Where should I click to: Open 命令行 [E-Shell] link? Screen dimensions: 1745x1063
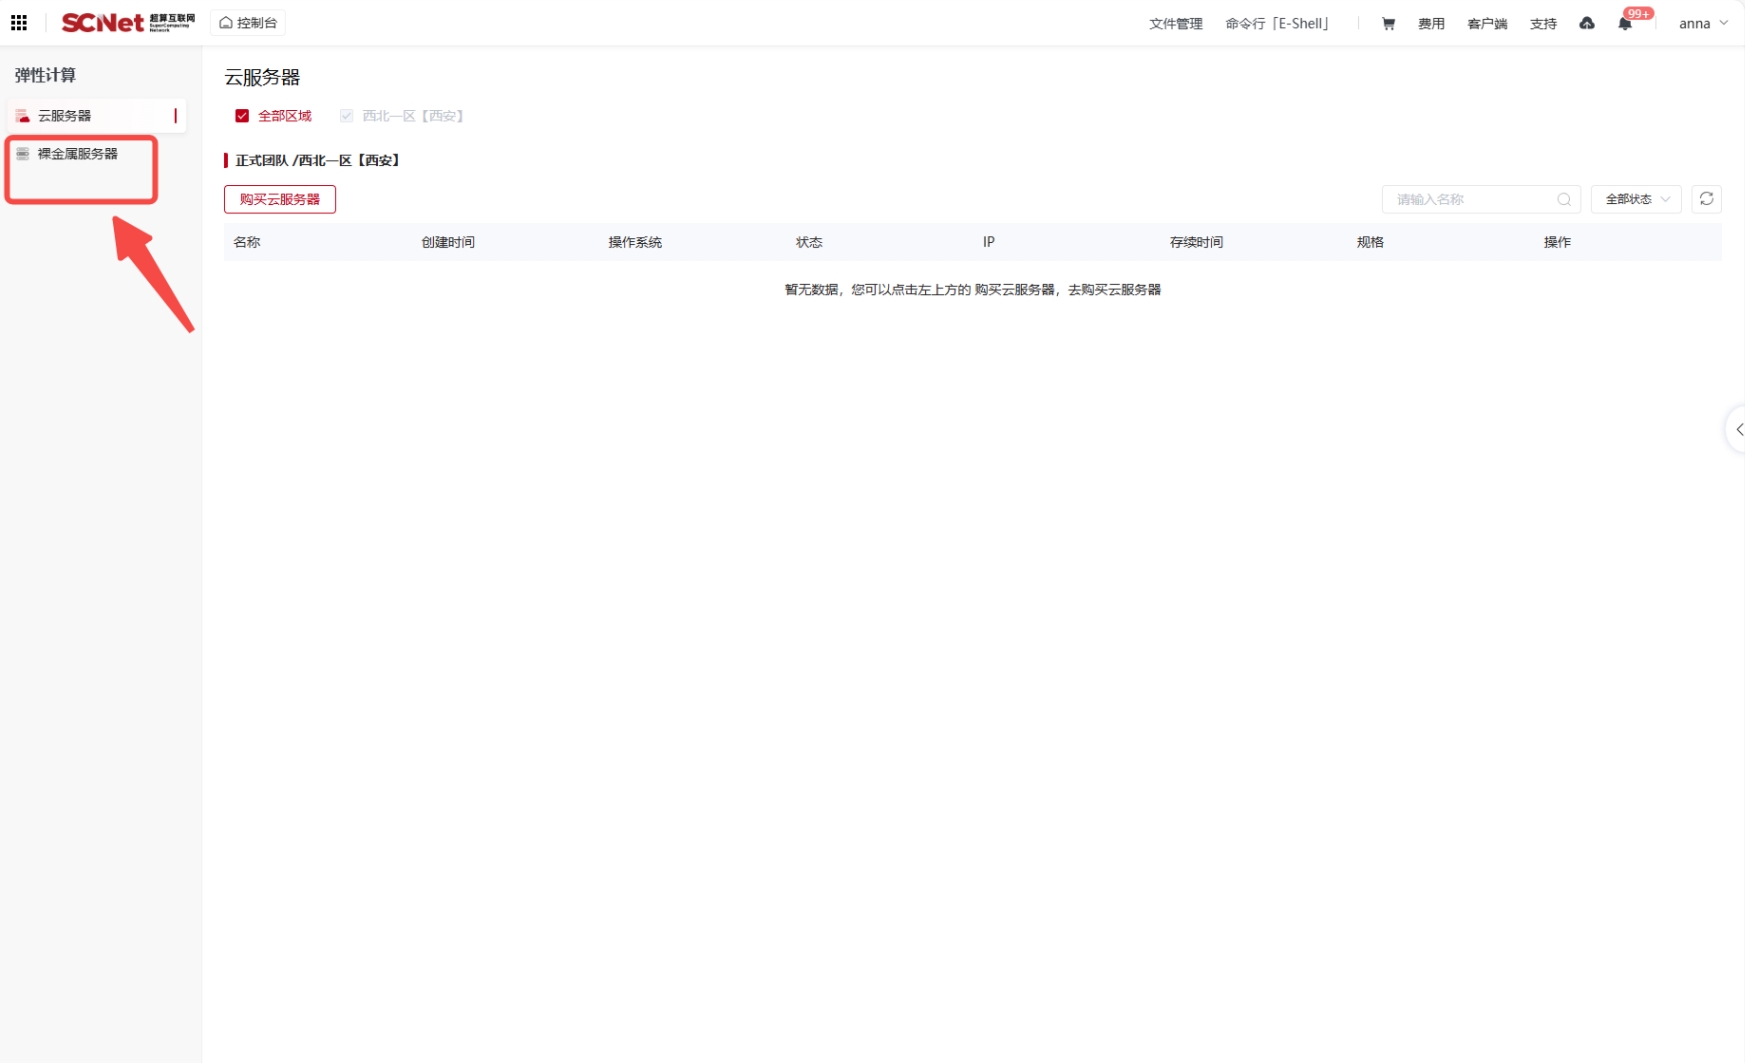(x=1277, y=24)
